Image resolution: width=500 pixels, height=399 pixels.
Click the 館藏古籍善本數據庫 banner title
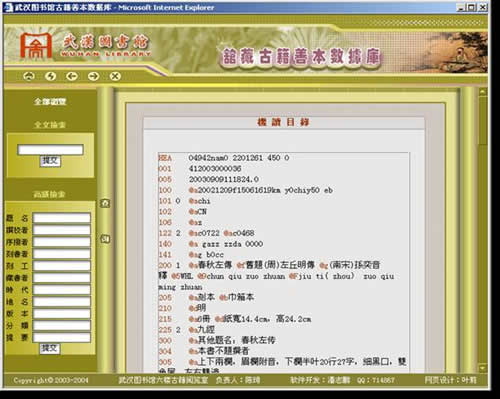301,57
